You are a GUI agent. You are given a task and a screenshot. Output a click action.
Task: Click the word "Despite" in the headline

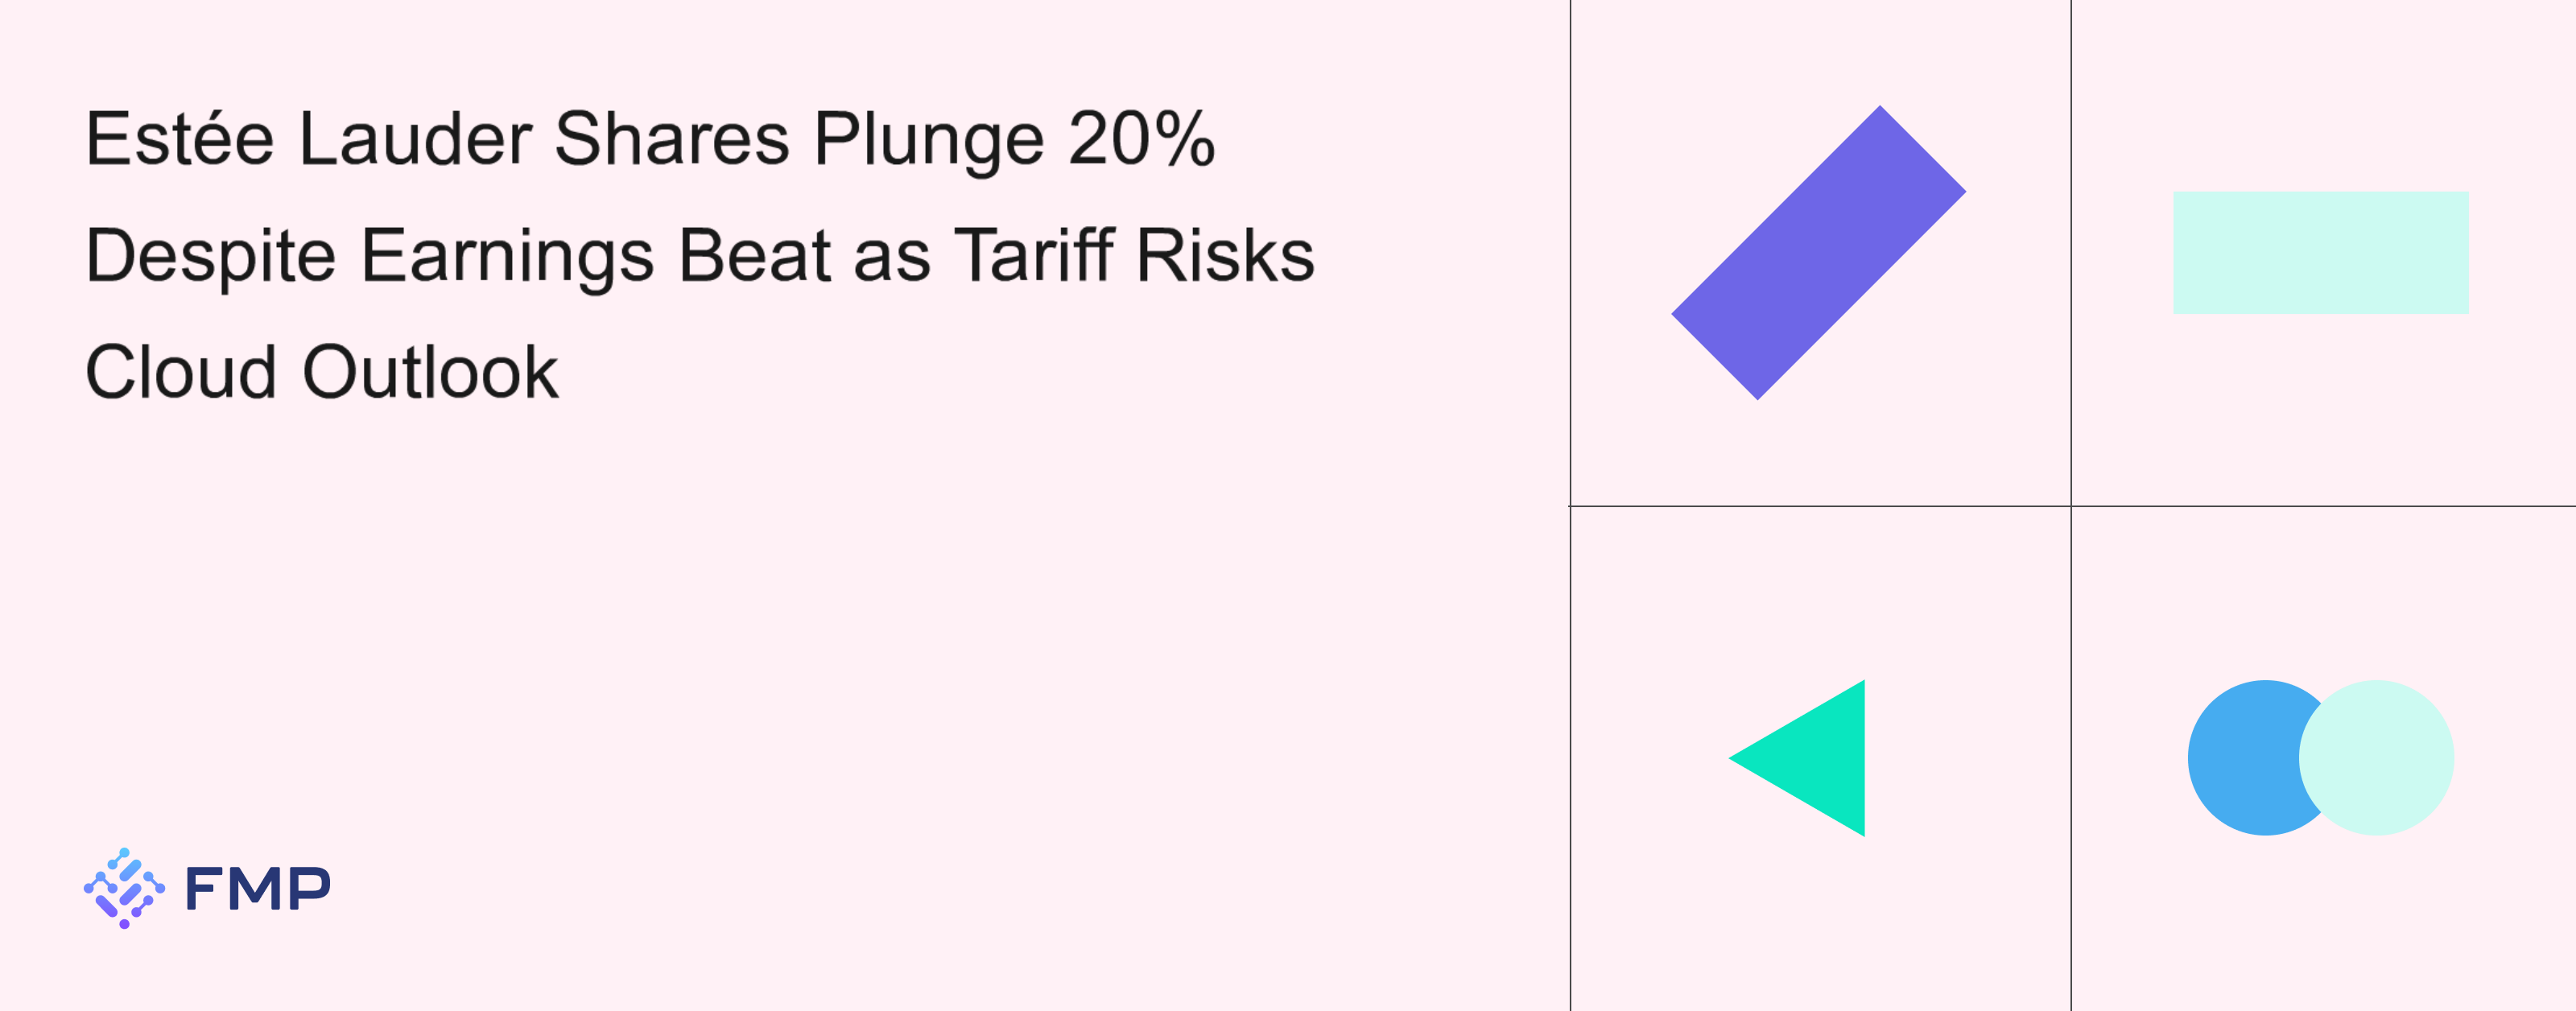pos(210,257)
